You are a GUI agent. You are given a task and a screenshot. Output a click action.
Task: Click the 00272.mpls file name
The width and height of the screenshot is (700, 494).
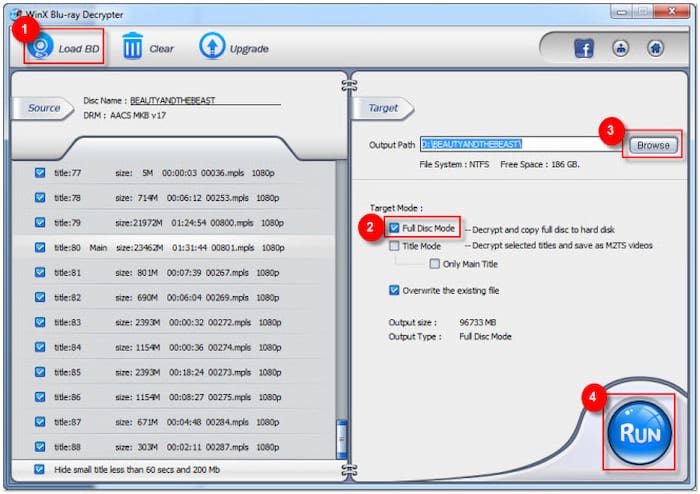click(229, 323)
